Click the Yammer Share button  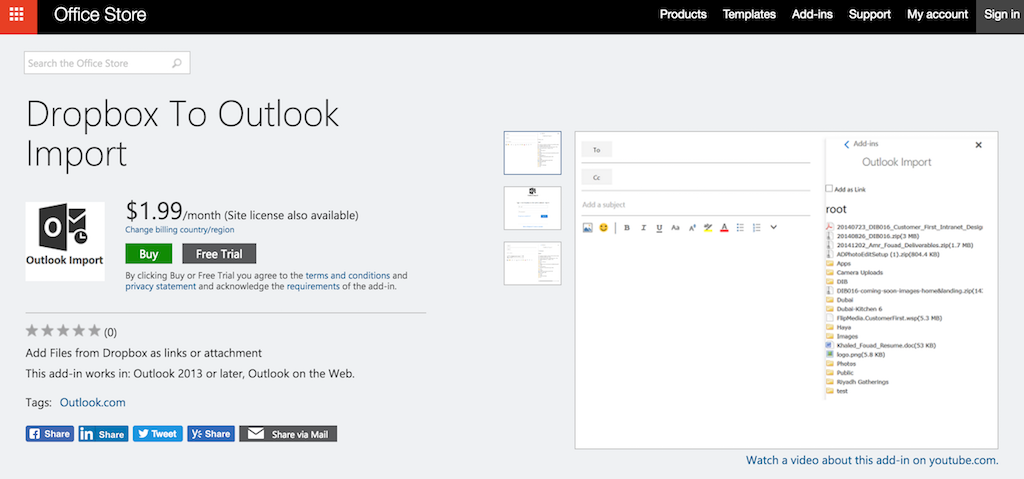coord(211,434)
